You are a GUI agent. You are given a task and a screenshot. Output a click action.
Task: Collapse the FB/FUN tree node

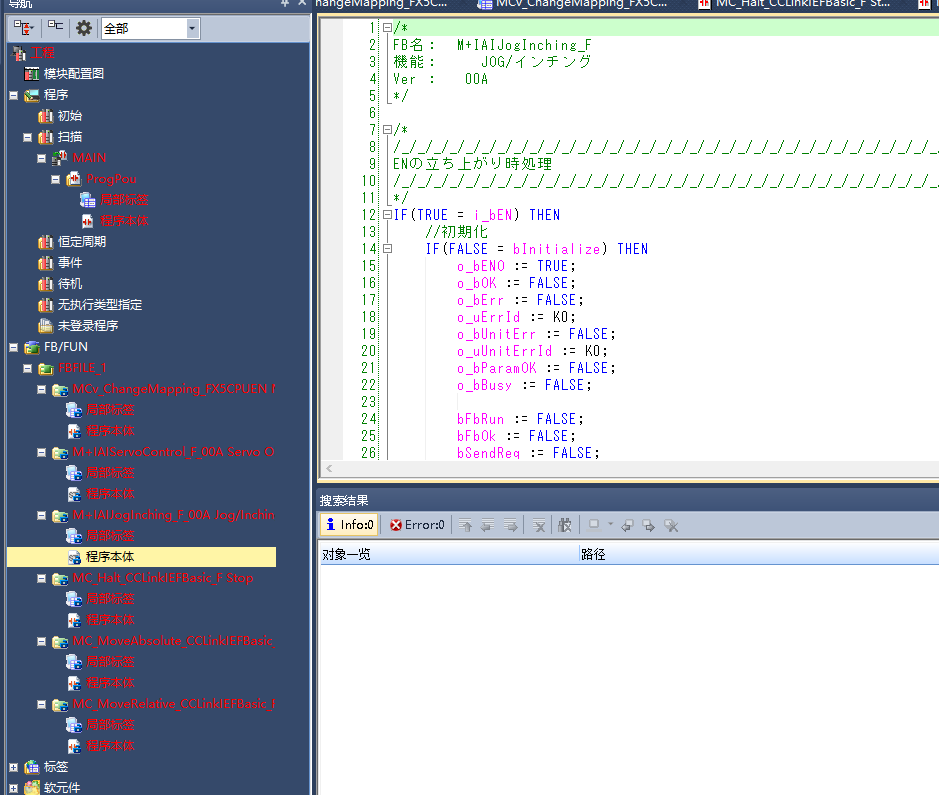14,347
